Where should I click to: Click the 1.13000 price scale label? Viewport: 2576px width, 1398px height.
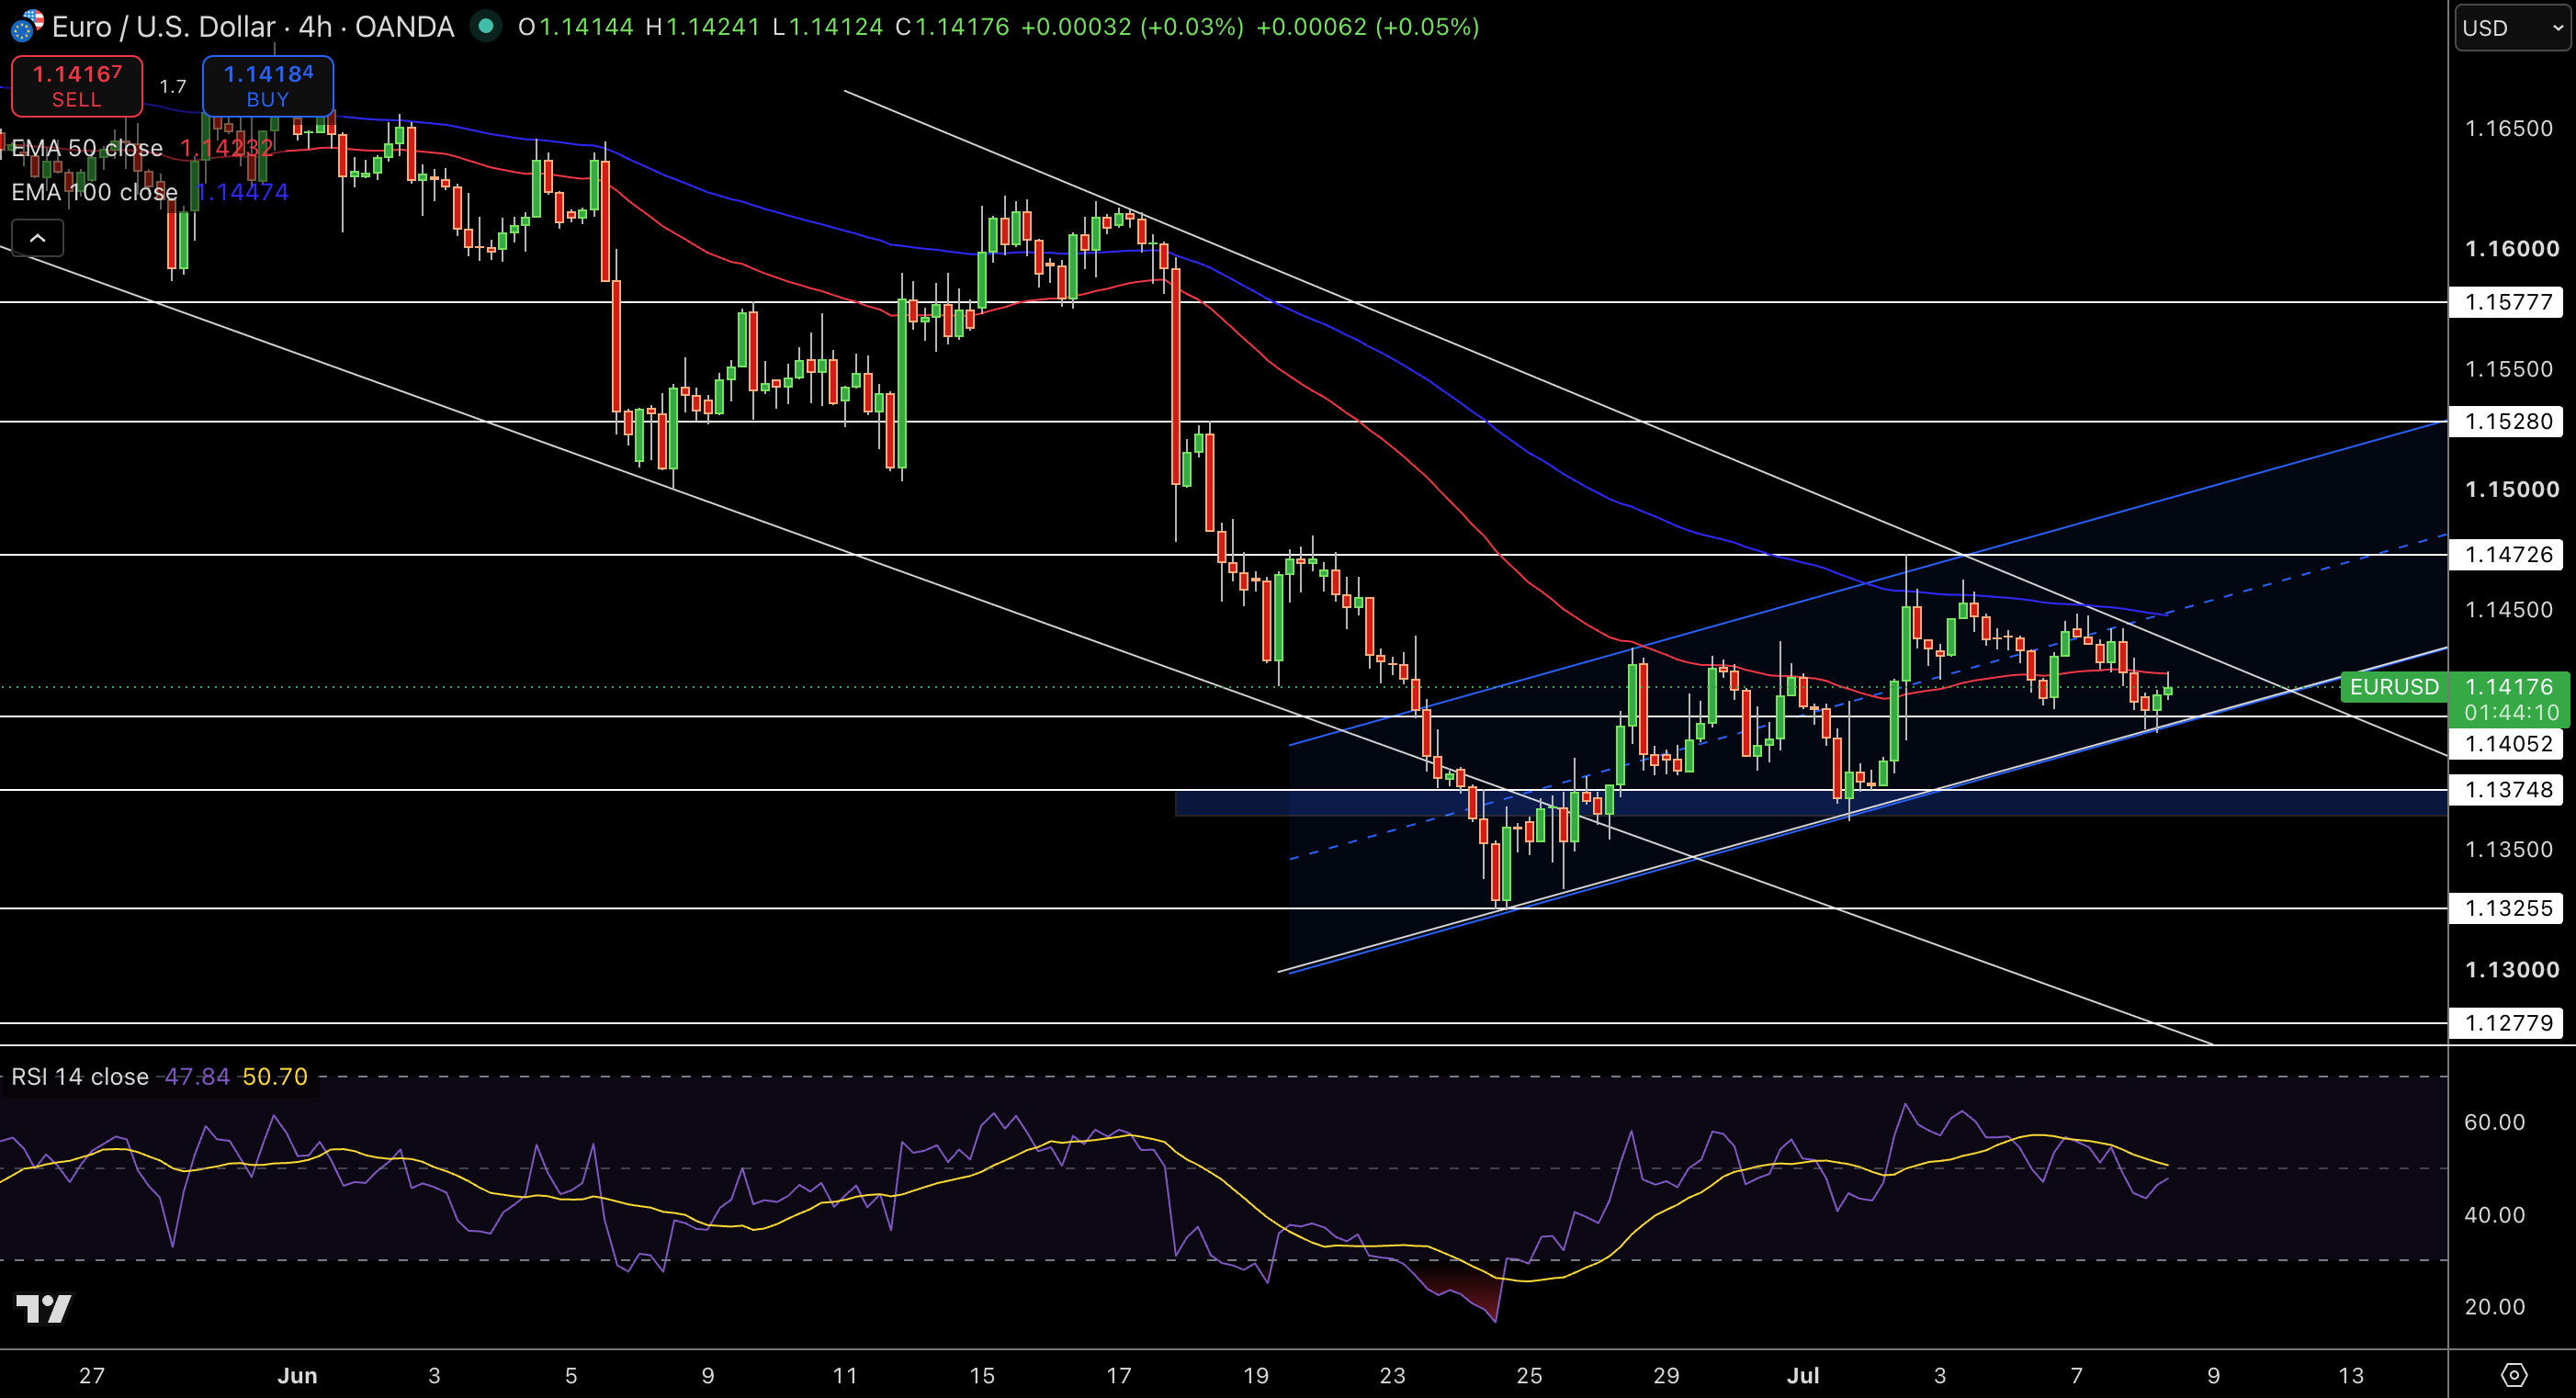[2512, 969]
